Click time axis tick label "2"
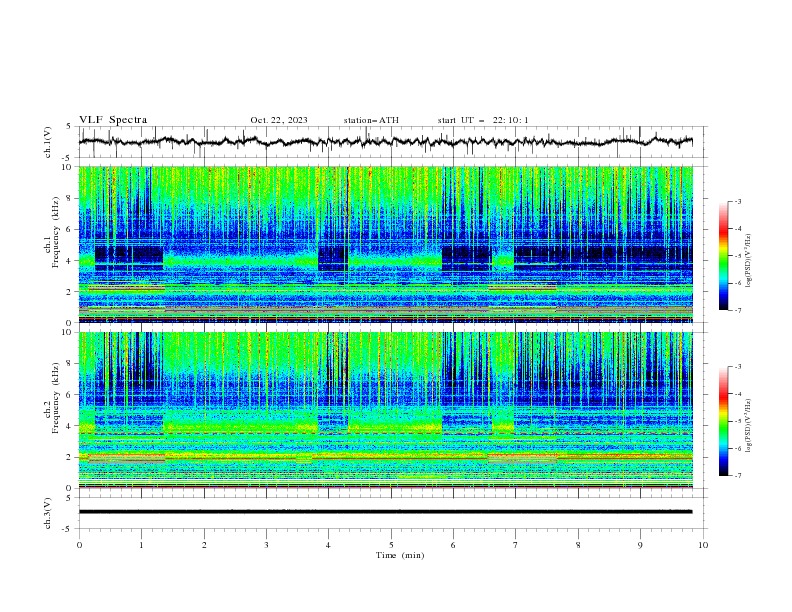This screenshot has width=792, height=612. pos(204,545)
